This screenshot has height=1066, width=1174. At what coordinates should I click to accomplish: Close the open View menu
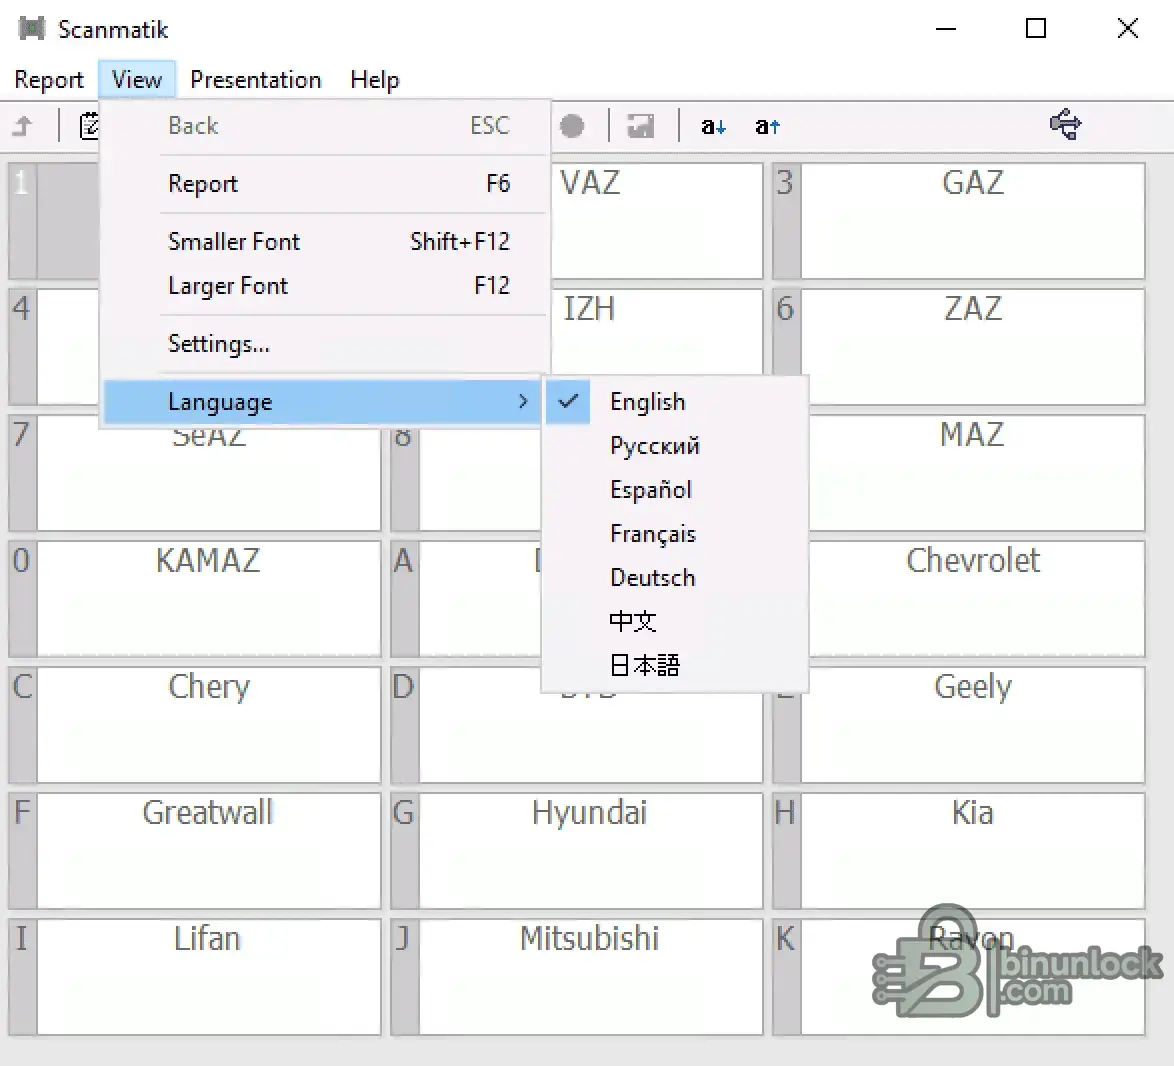tap(136, 79)
